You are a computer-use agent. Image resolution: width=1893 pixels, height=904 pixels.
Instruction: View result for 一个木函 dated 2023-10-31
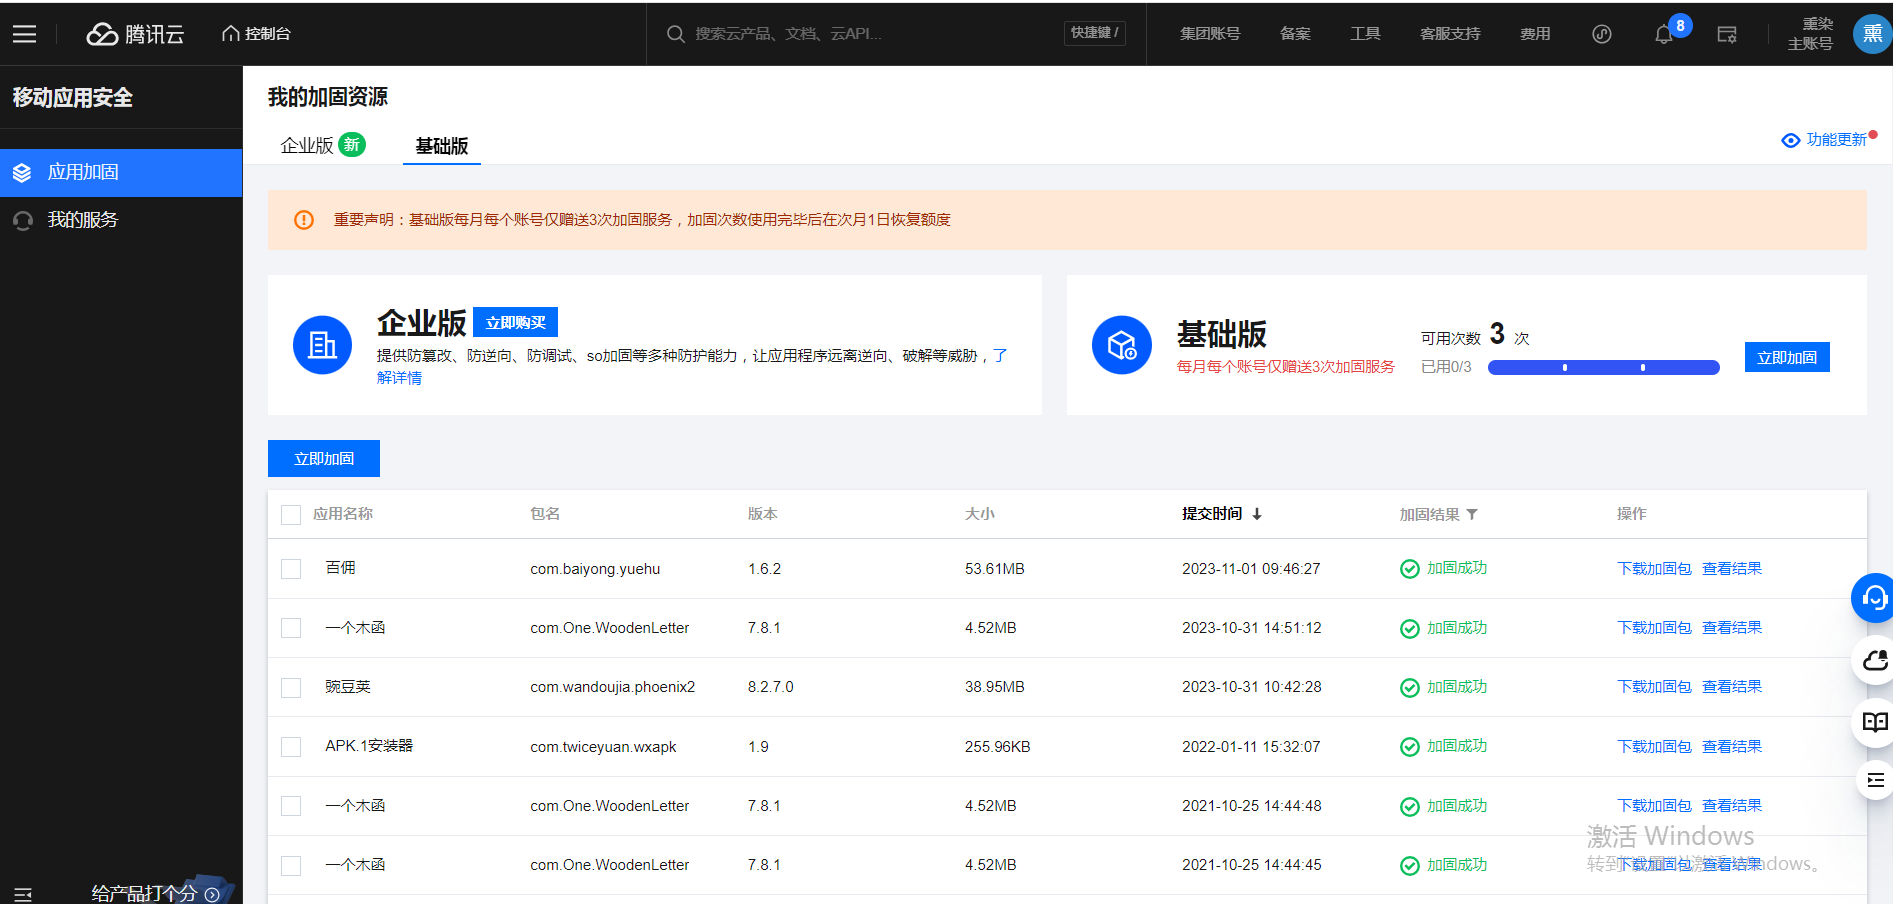(x=1732, y=628)
